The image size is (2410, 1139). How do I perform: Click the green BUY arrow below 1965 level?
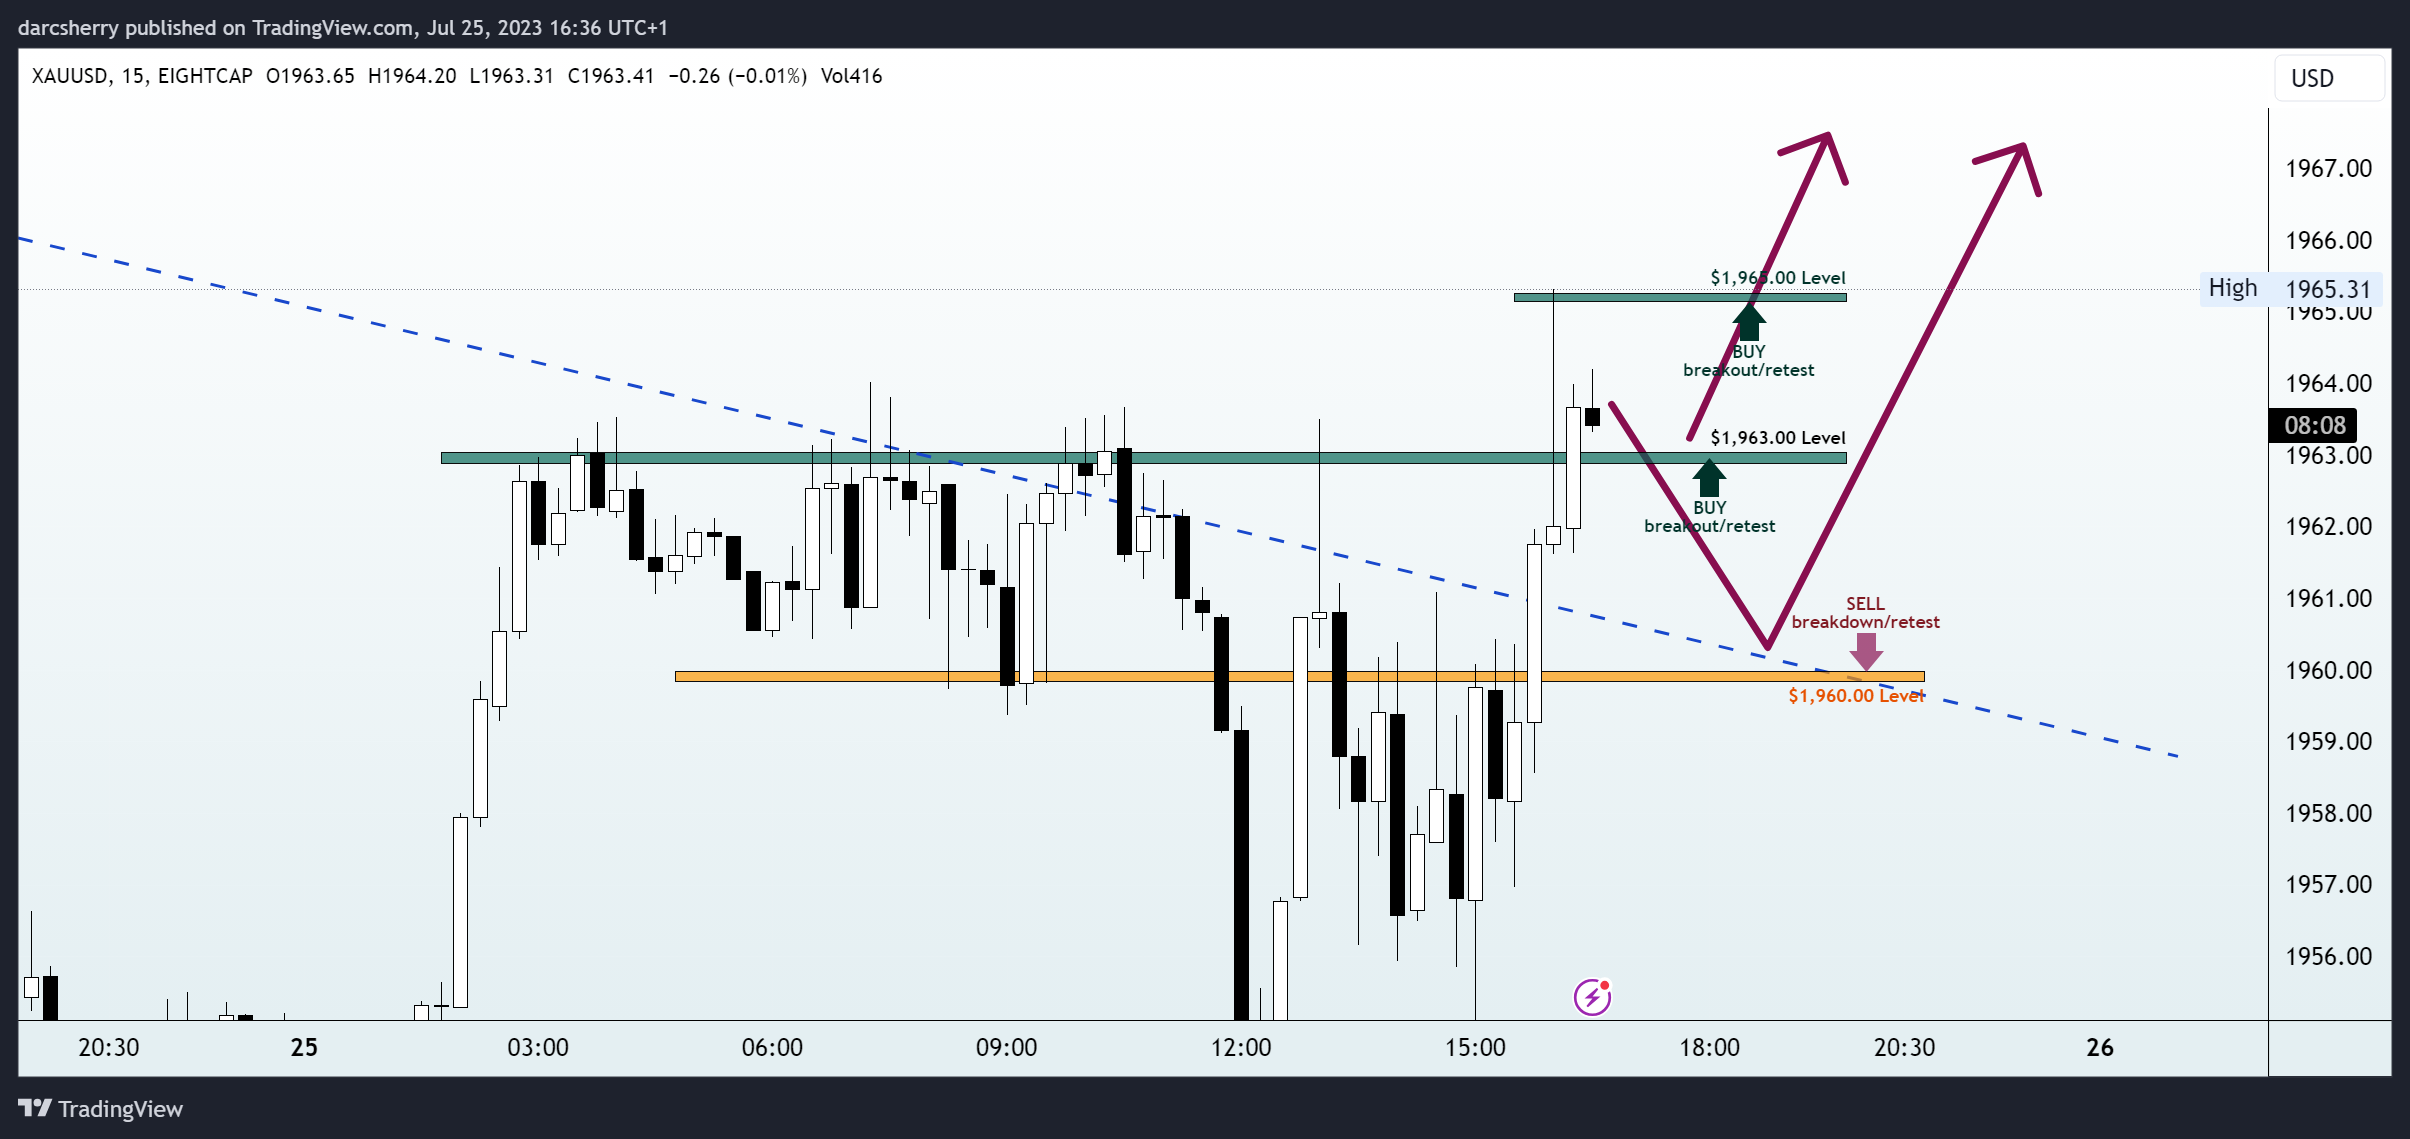pos(1748,322)
